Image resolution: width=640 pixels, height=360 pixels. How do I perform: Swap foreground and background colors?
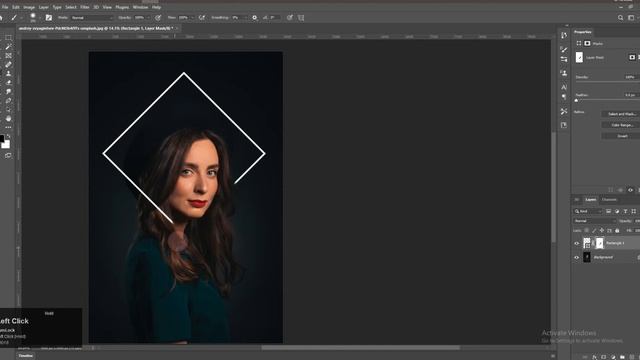[x=9, y=136]
